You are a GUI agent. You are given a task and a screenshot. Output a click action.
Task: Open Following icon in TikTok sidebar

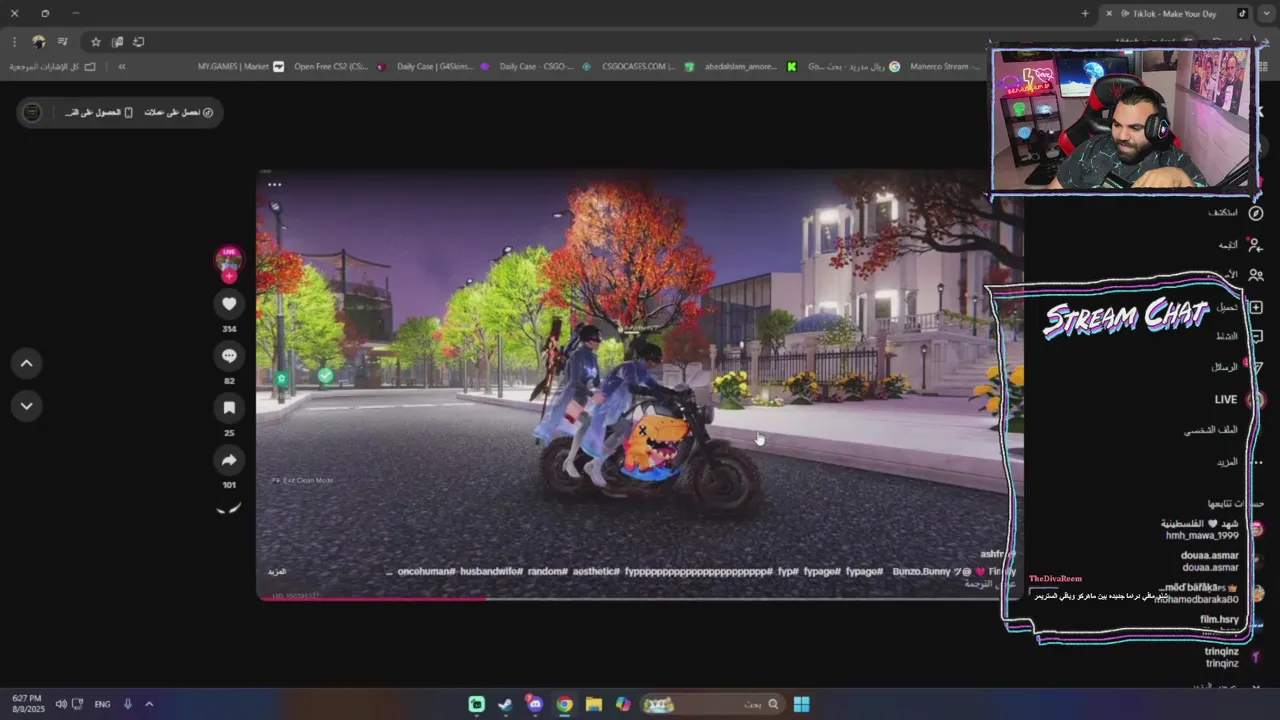1255,245
